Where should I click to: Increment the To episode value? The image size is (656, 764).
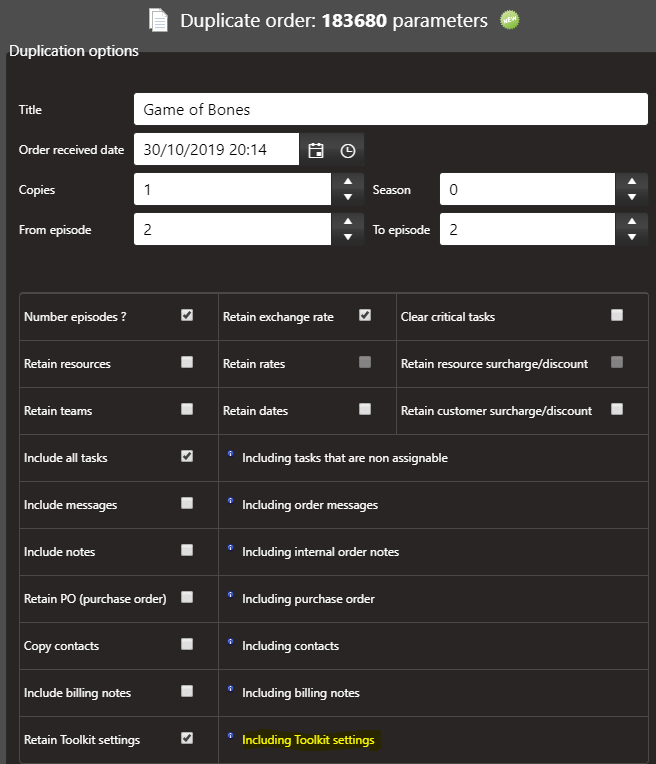click(x=631, y=222)
